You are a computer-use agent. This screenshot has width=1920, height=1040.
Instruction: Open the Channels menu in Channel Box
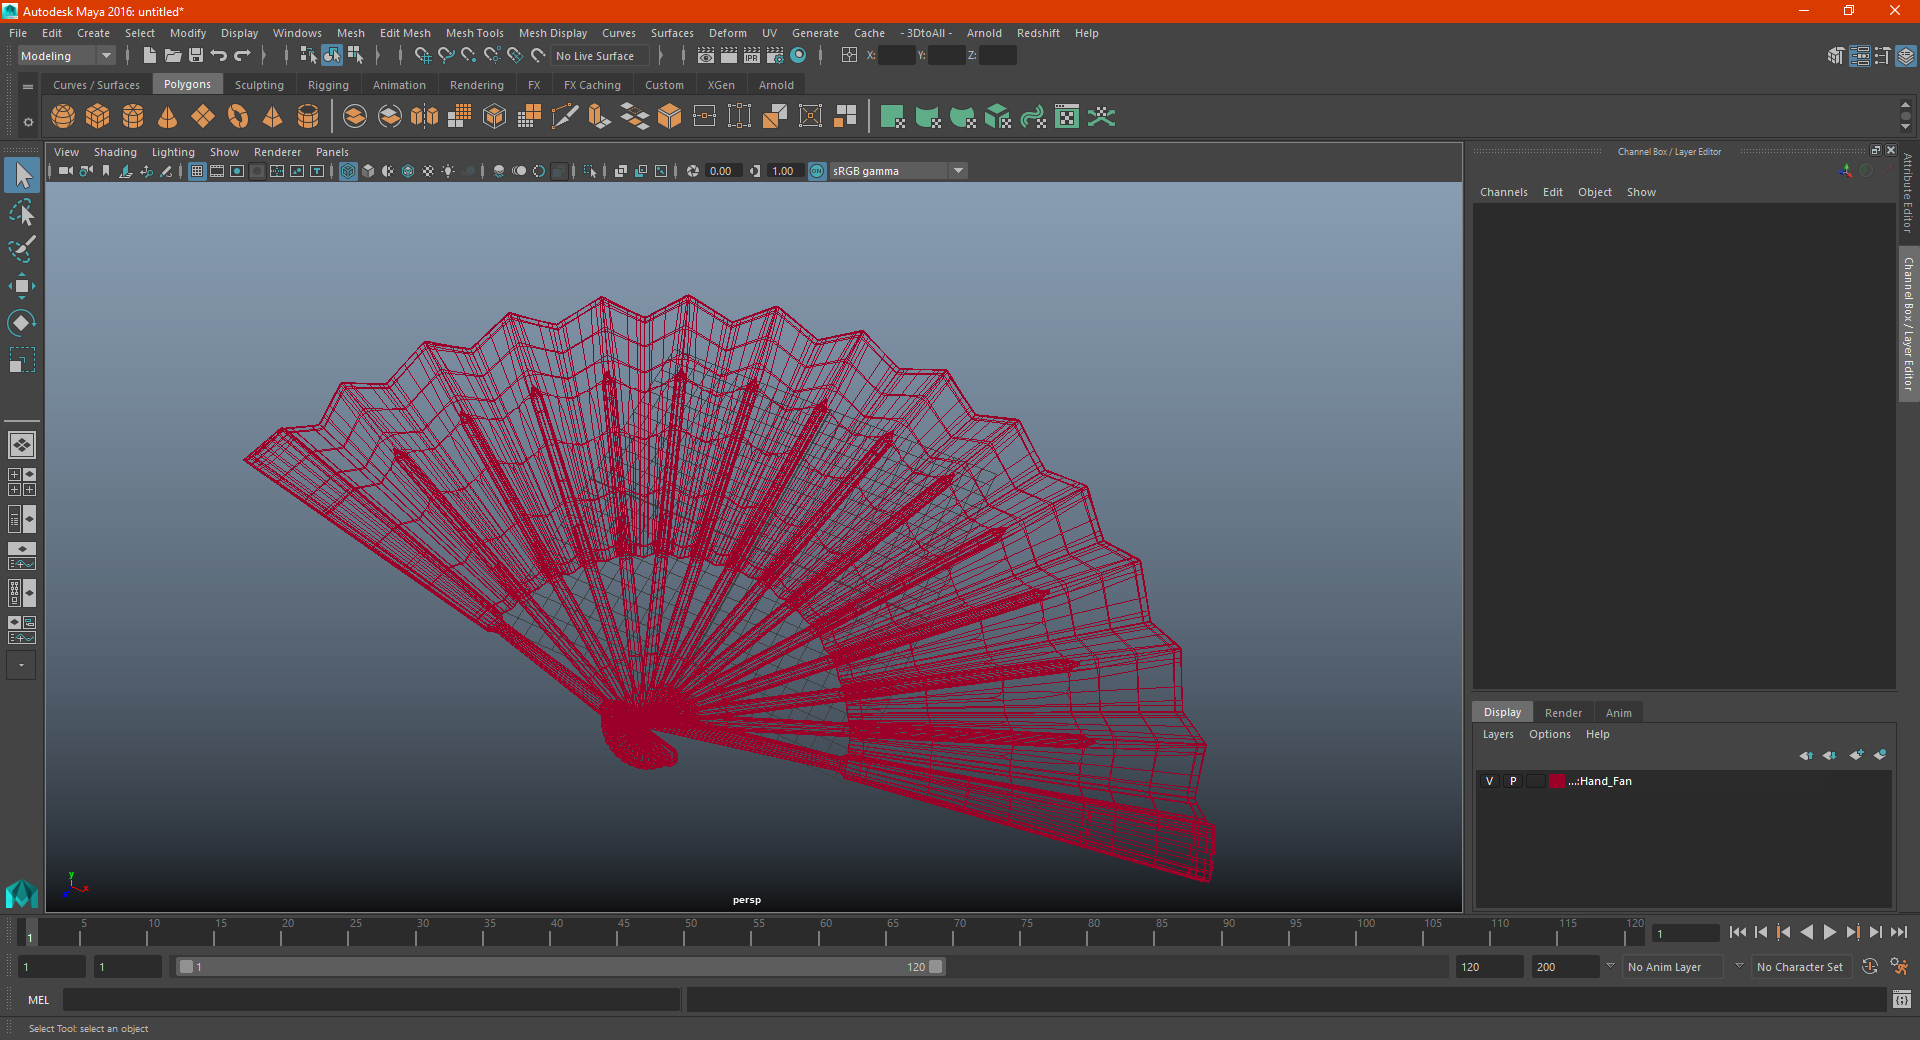1503,192
